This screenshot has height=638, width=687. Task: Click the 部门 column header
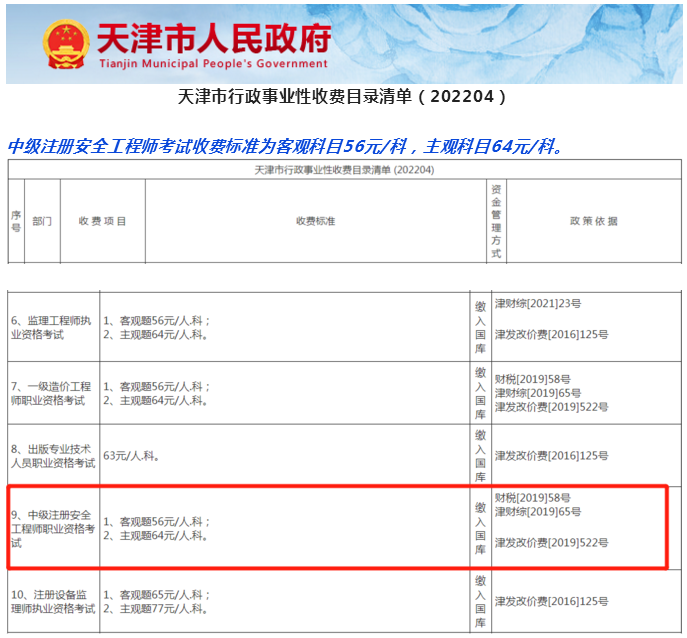[x=42, y=221]
